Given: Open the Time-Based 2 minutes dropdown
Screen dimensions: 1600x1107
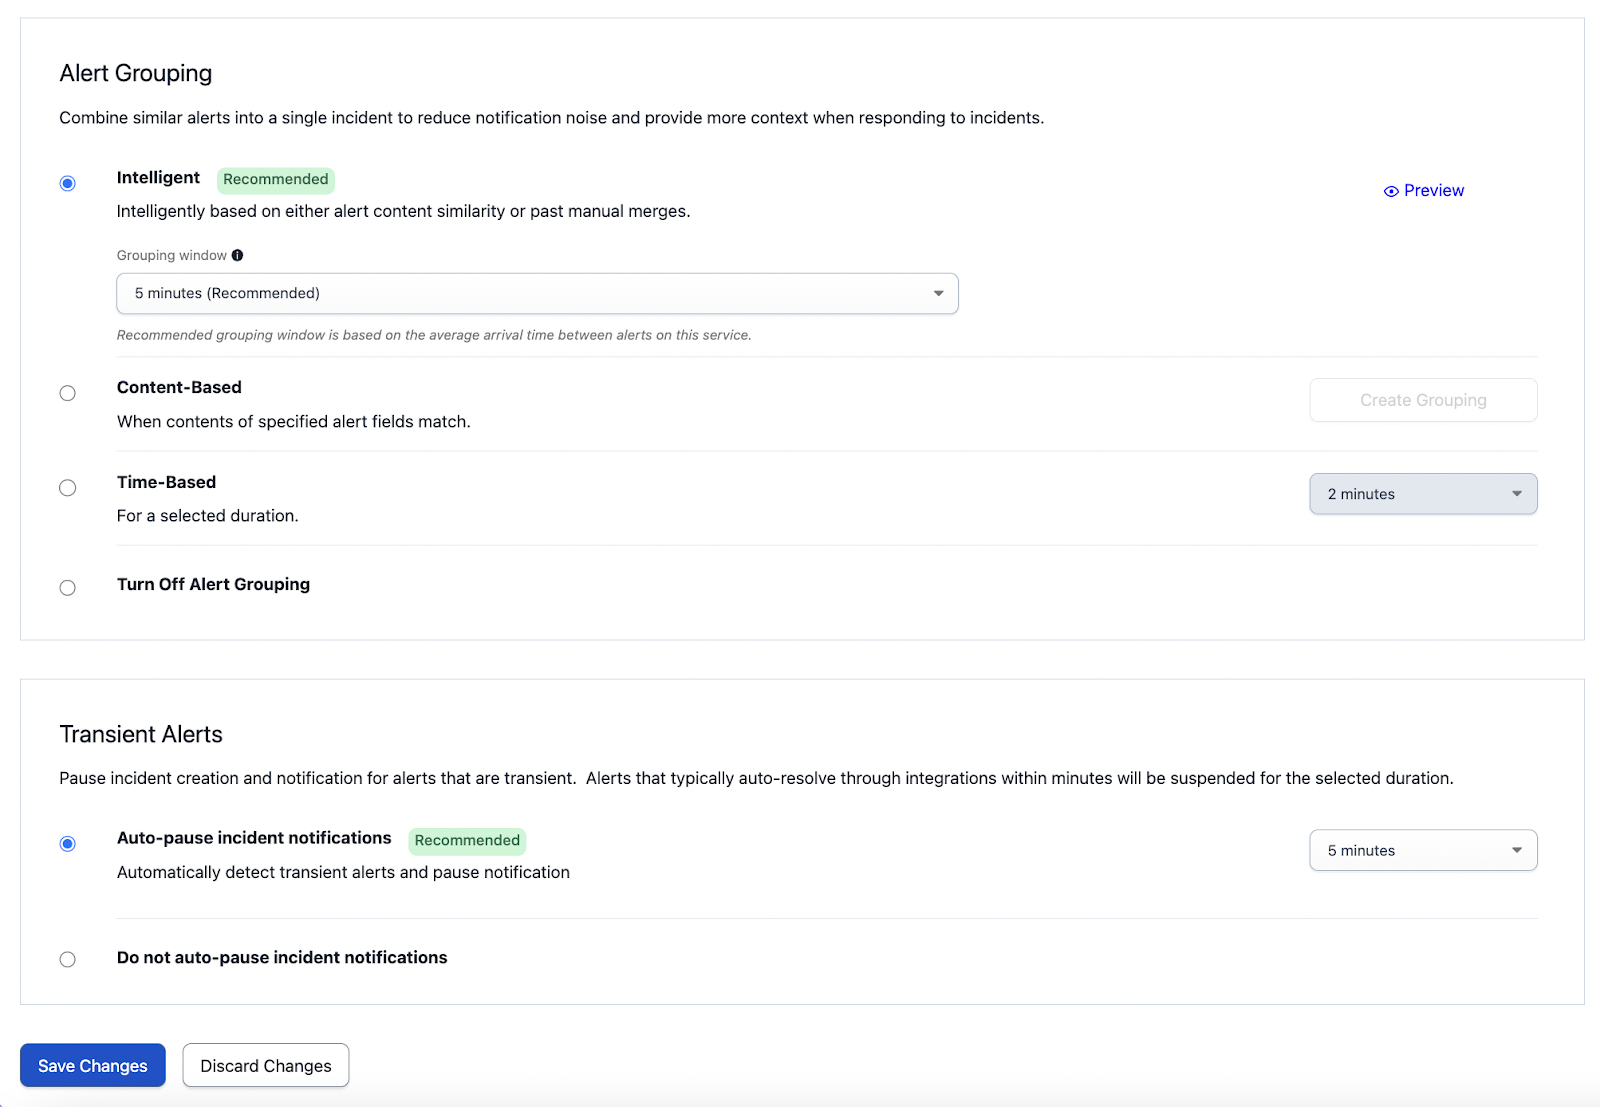Looking at the screenshot, I should 1422,494.
